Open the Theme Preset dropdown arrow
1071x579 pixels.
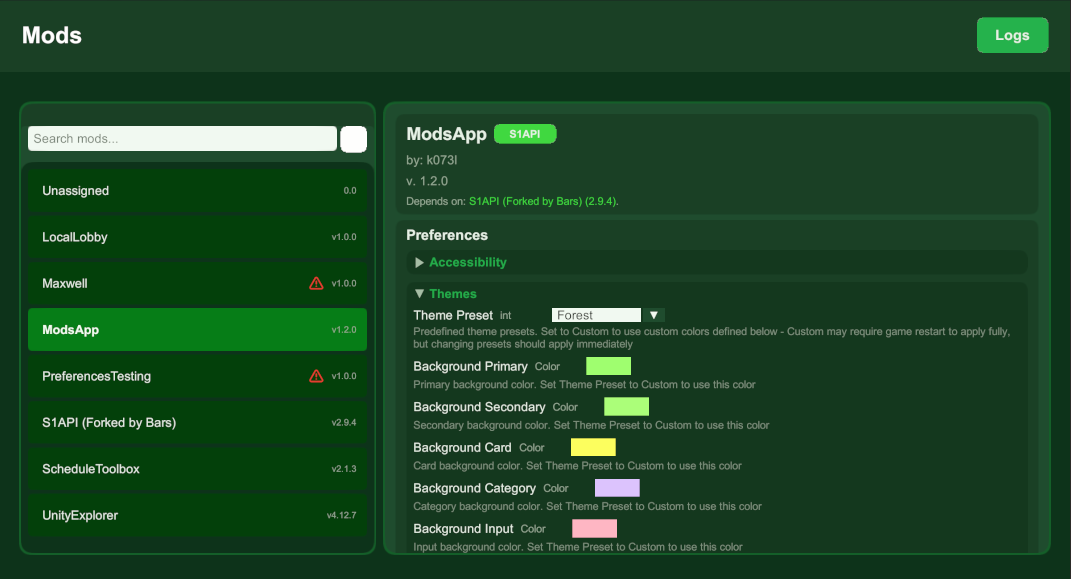(x=656, y=314)
